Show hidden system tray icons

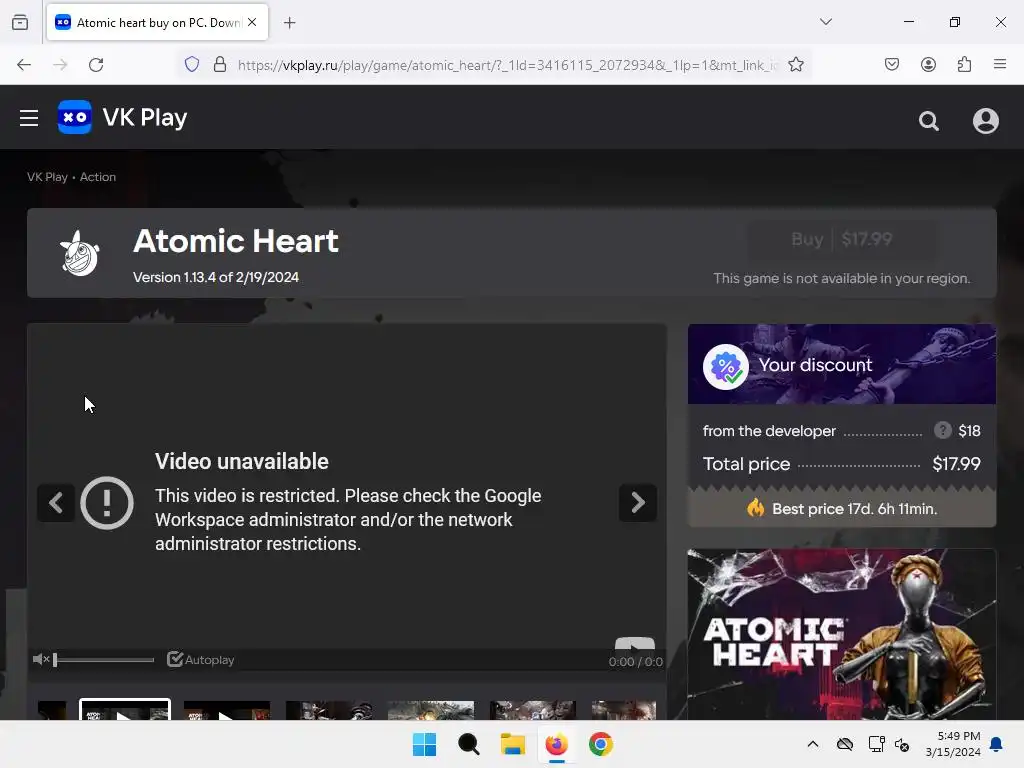click(x=812, y=744)
